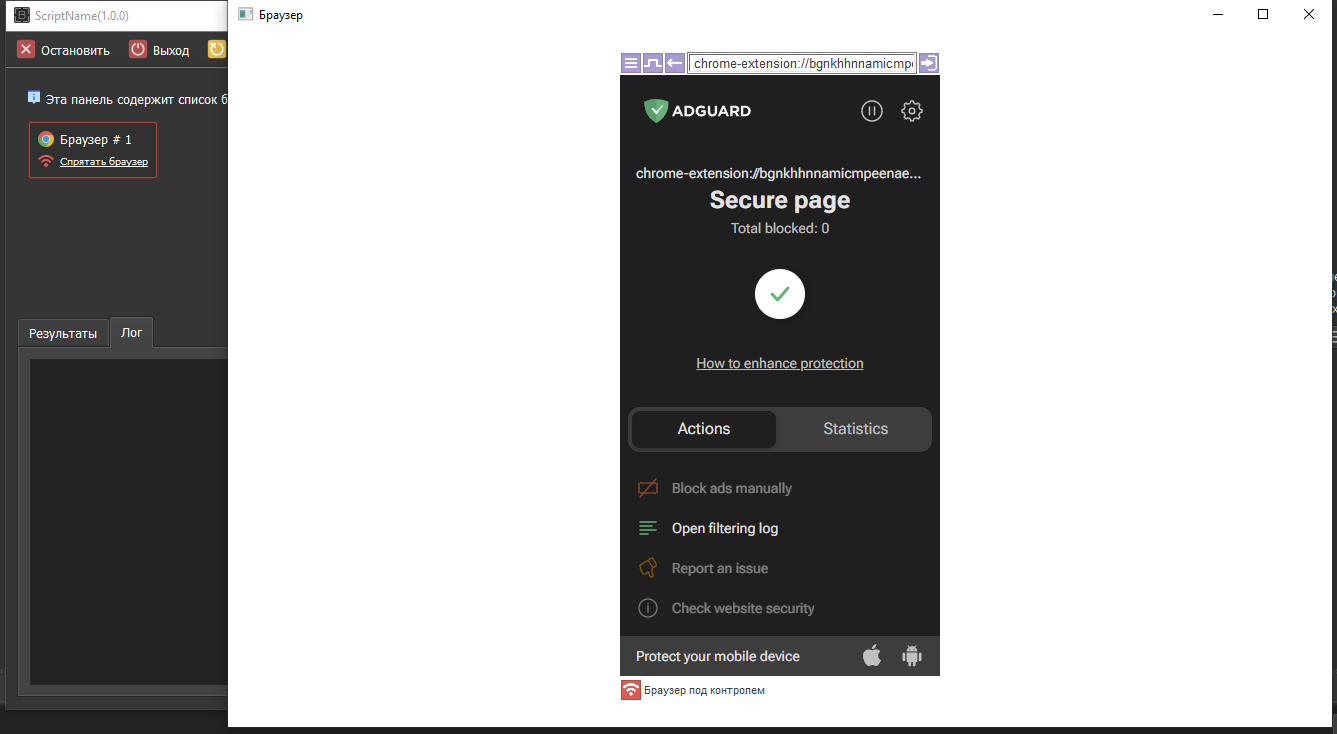This screenshot has width=1337, height=734.
Task: Click the AdGuard shield logo
Action: (x=655, y=111)
